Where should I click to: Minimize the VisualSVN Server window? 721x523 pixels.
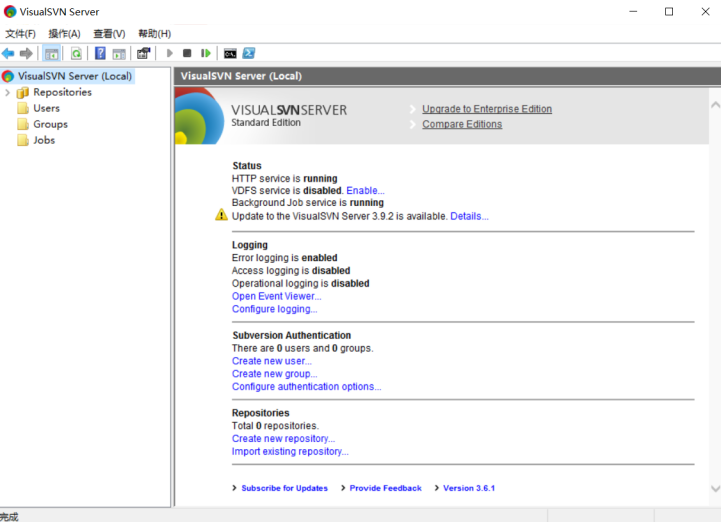point(633,11)
